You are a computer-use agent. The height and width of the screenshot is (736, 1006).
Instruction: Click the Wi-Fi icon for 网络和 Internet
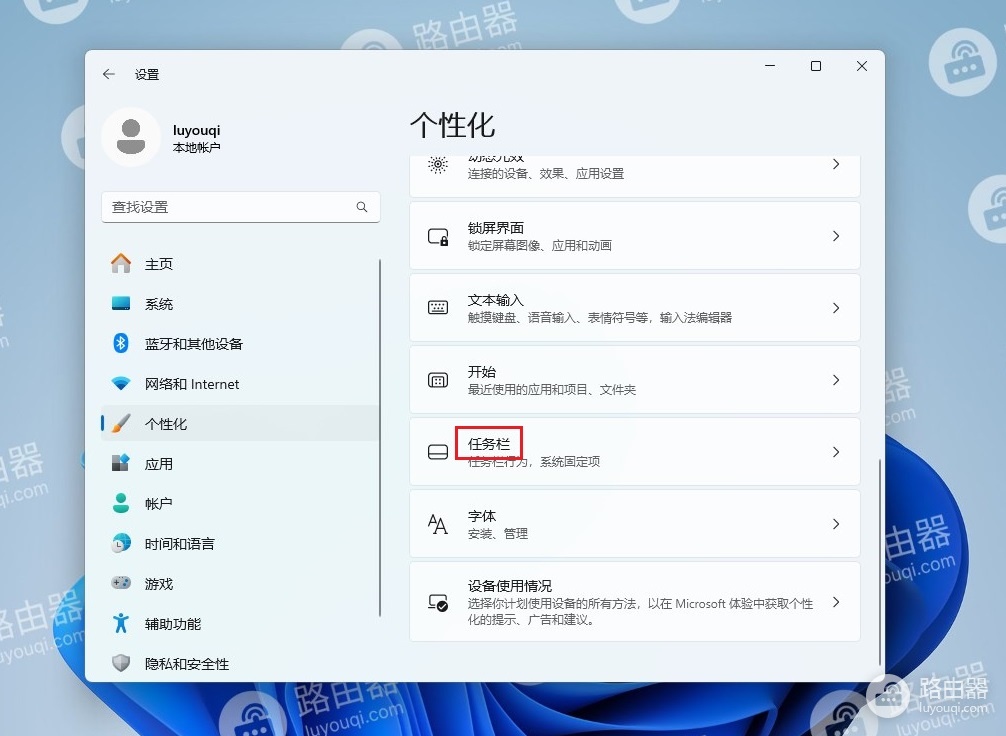[121, 384]
